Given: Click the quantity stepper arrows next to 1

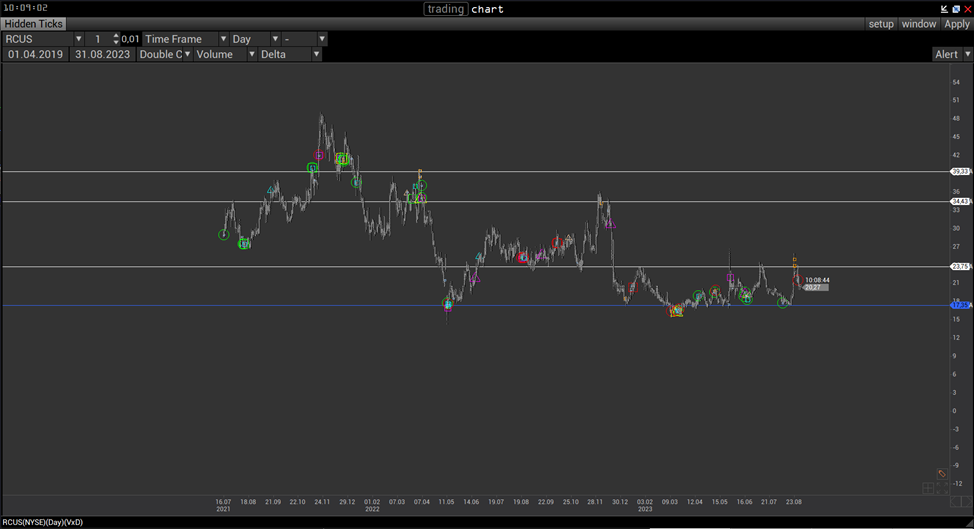Looking at the screenshot, I should pyautogui.click(x=116, y=38).
